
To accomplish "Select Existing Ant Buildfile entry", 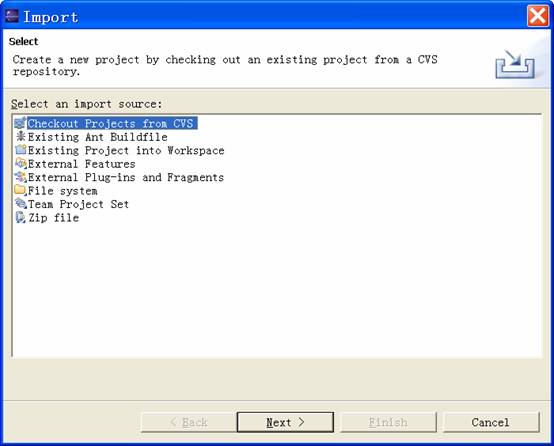I will [98, 137].
